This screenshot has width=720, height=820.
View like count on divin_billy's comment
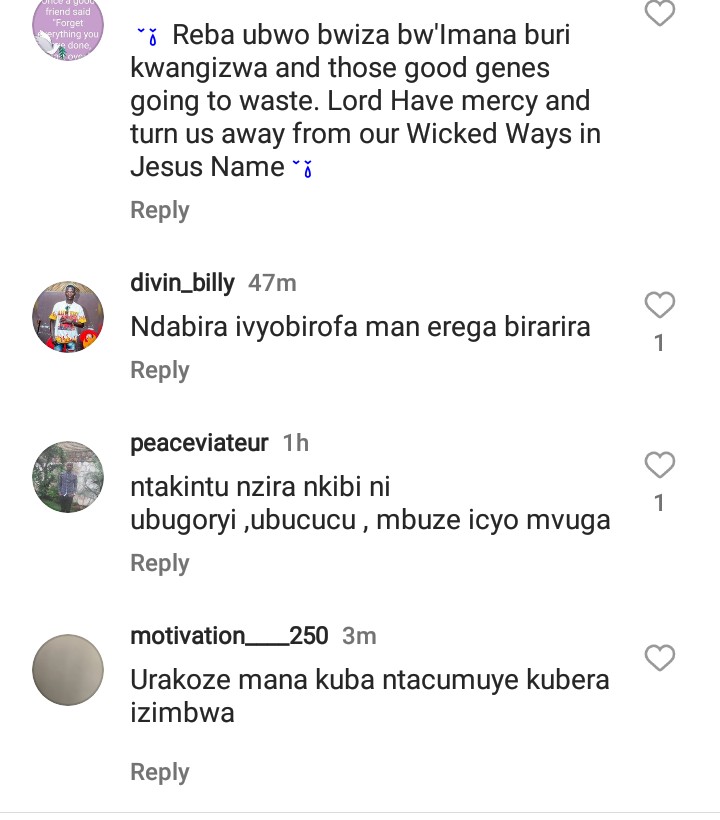point(659,343)
